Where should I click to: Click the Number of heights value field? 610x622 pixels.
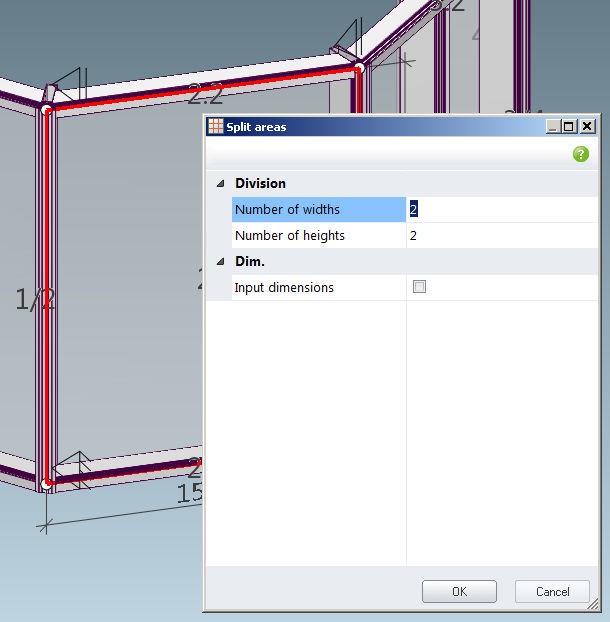pos(500,235)
